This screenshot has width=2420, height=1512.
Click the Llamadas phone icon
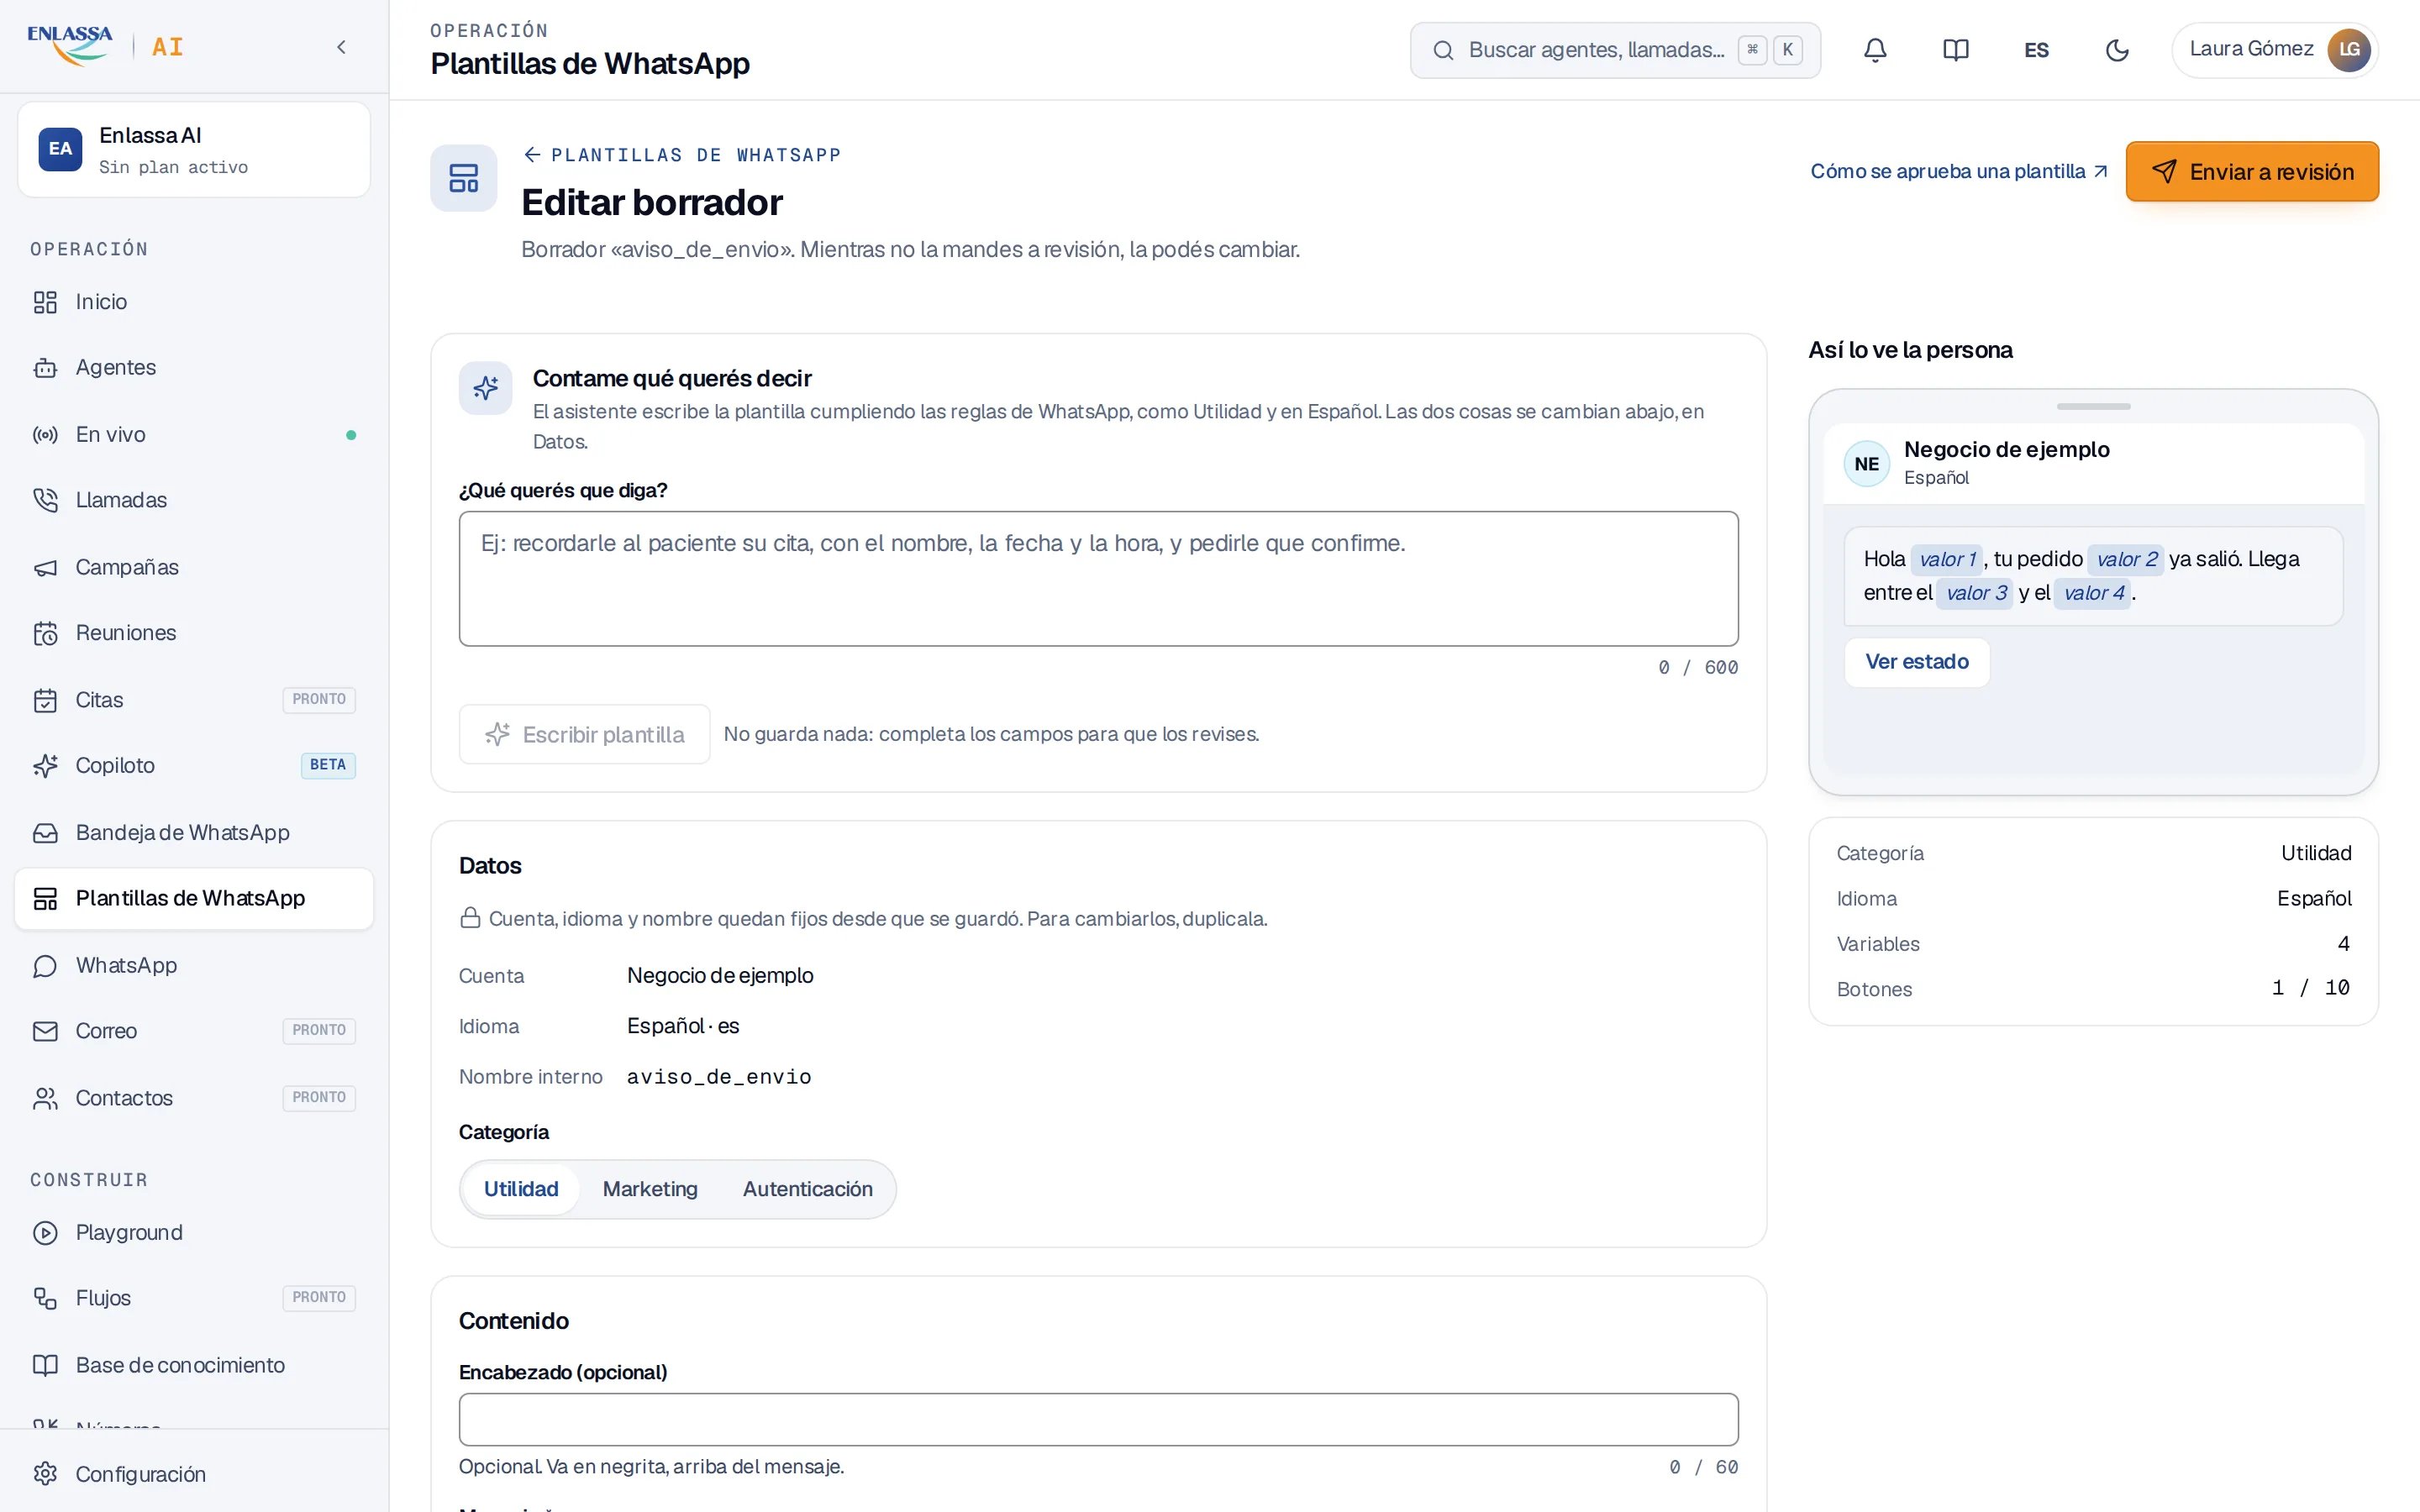click(45, 500)
